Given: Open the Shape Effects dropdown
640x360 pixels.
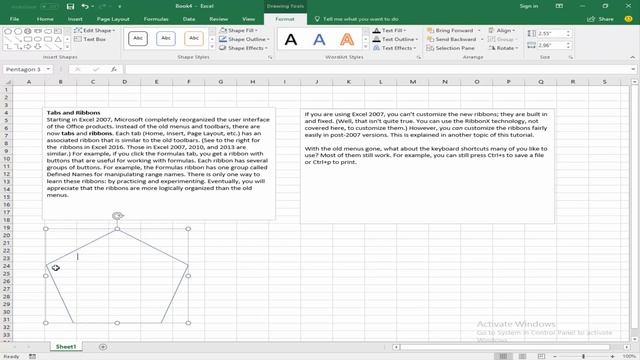Looking at the screenshot, I should (x=243, y=48).
